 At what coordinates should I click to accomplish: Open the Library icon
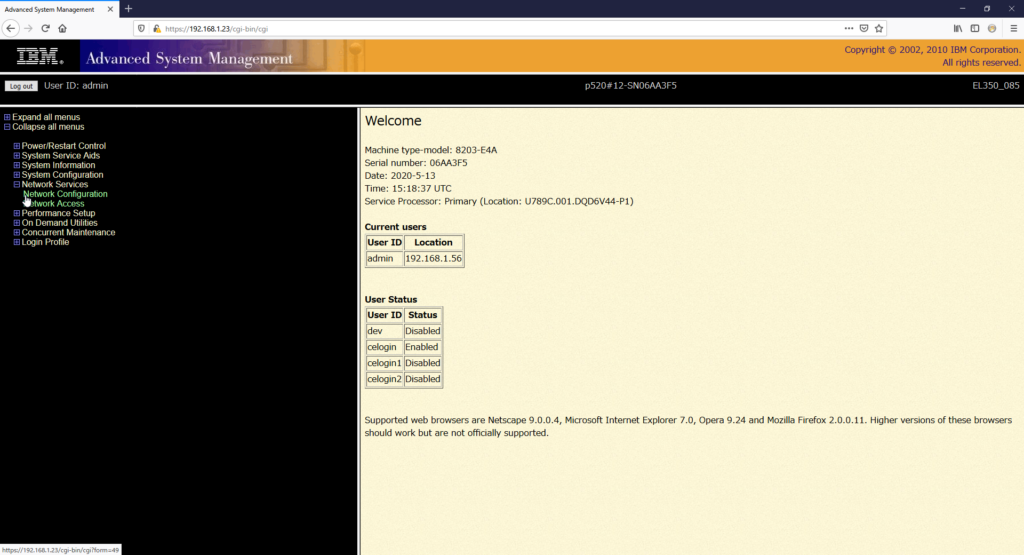coord(957,28)
